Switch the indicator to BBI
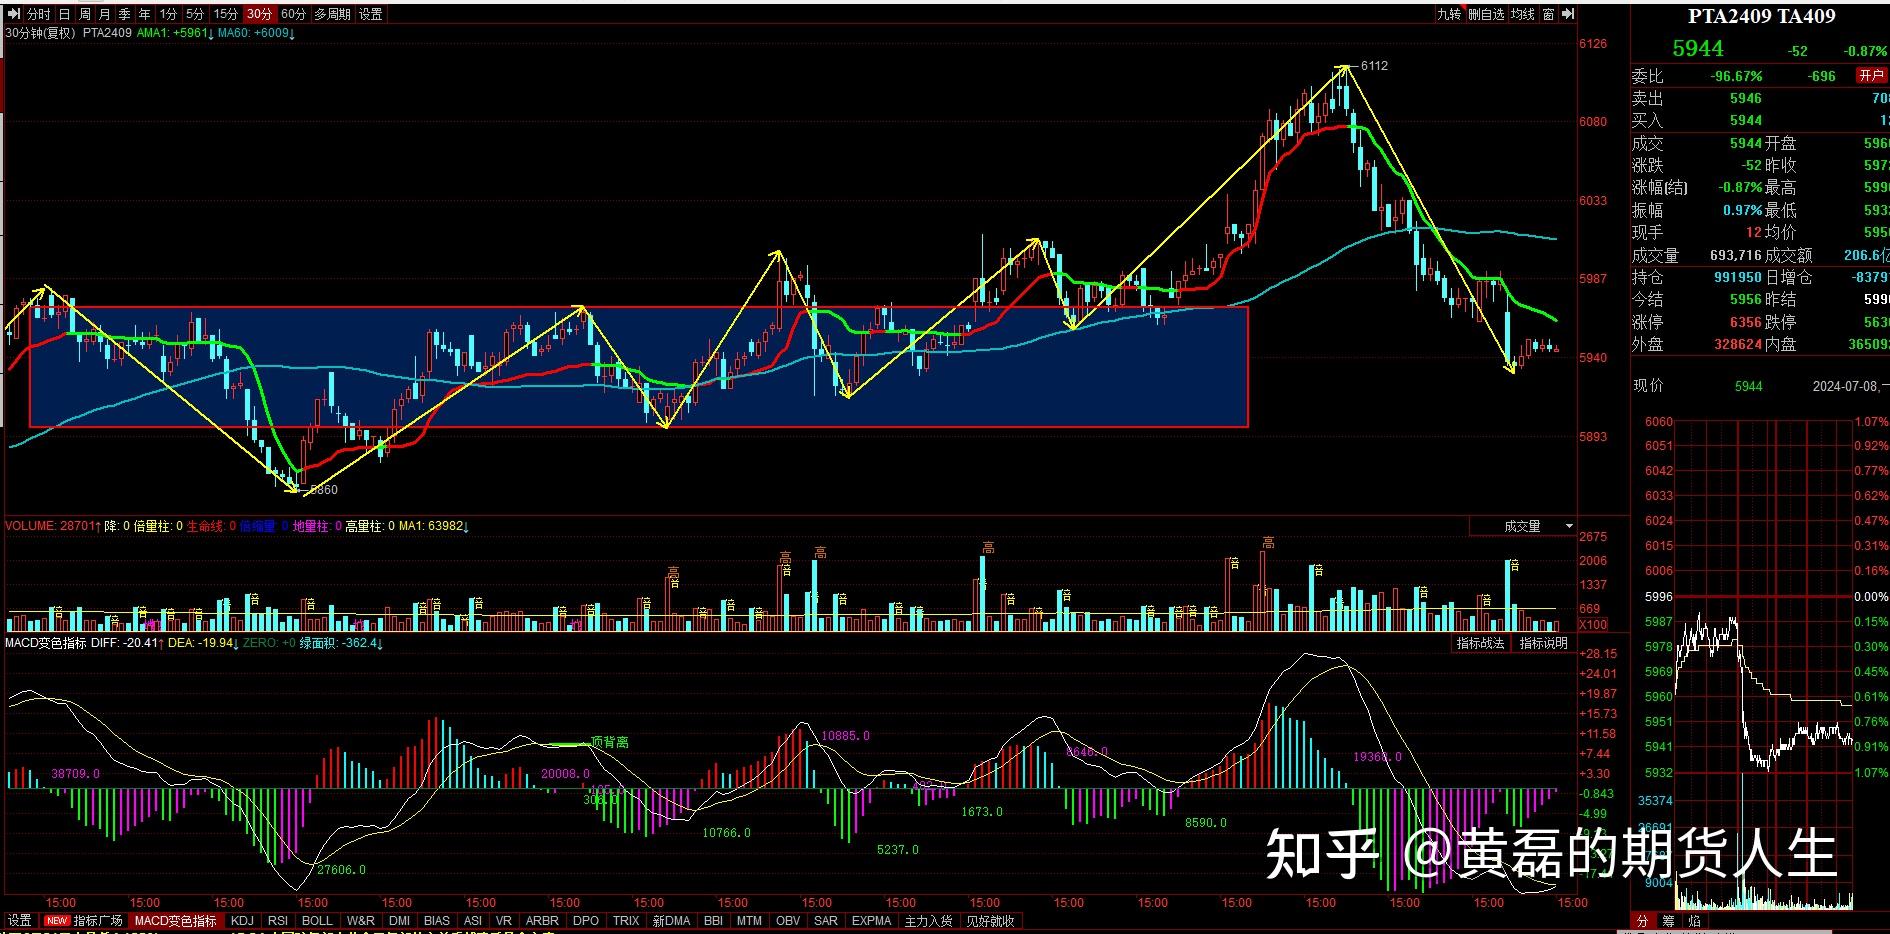Screen dimensions: 1890x934 click(713, 920)
